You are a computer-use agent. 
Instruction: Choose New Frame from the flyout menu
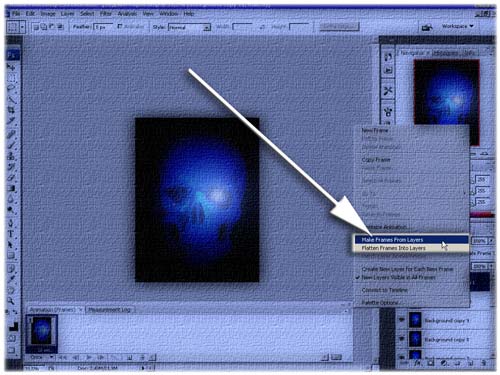point(375,130)
